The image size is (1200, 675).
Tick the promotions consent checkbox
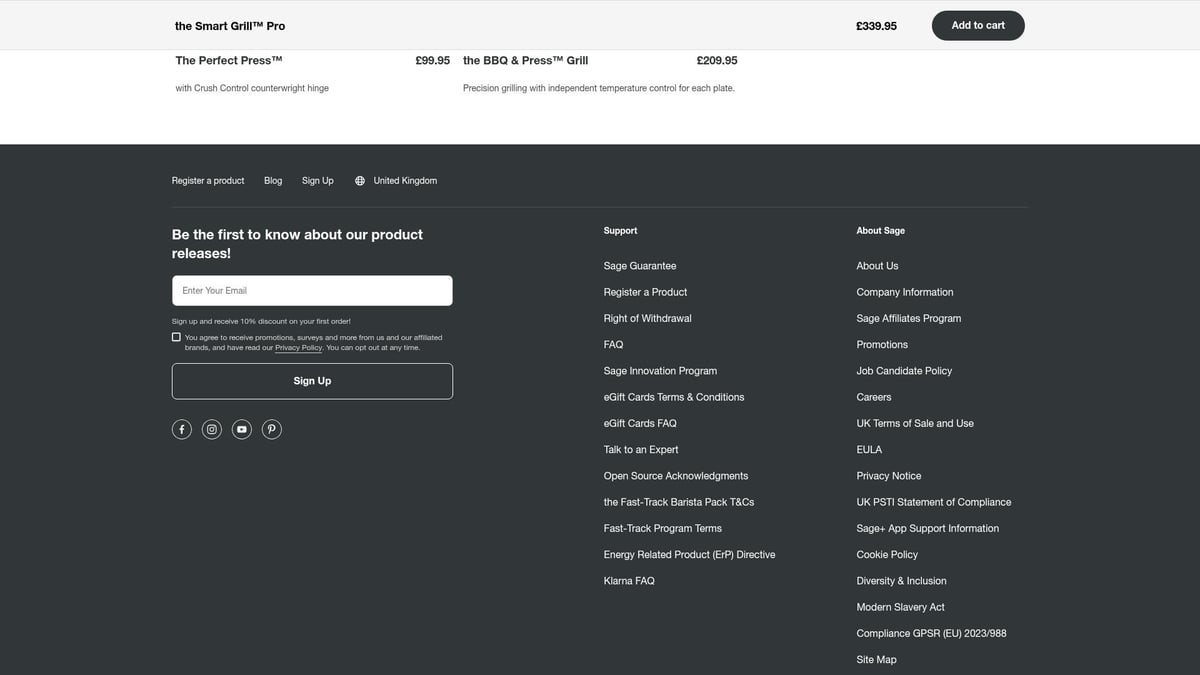coord(176,337)
